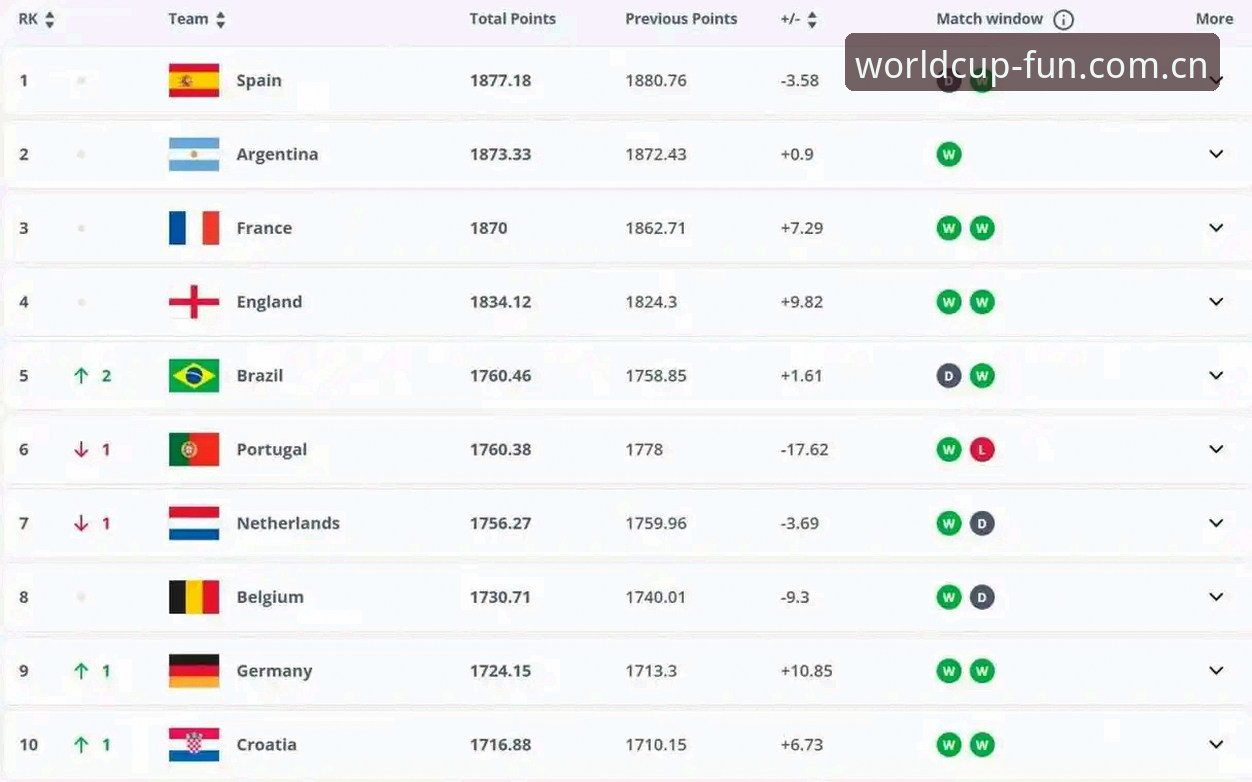The height and width of the screenshot is (782, 1252).
Task: Select Argentina's green W result badge
Action: pyautogui.click(x=949, y=154)
